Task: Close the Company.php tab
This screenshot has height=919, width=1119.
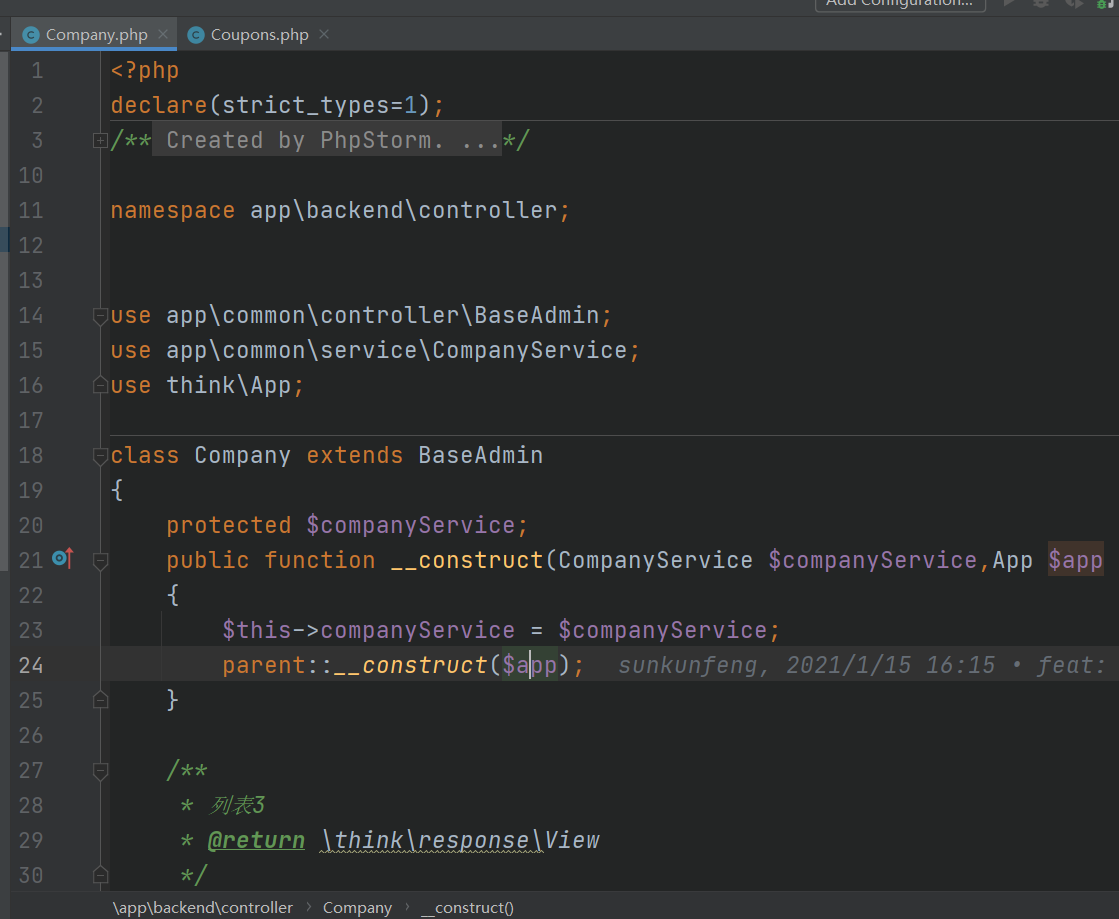Action: 163,34
